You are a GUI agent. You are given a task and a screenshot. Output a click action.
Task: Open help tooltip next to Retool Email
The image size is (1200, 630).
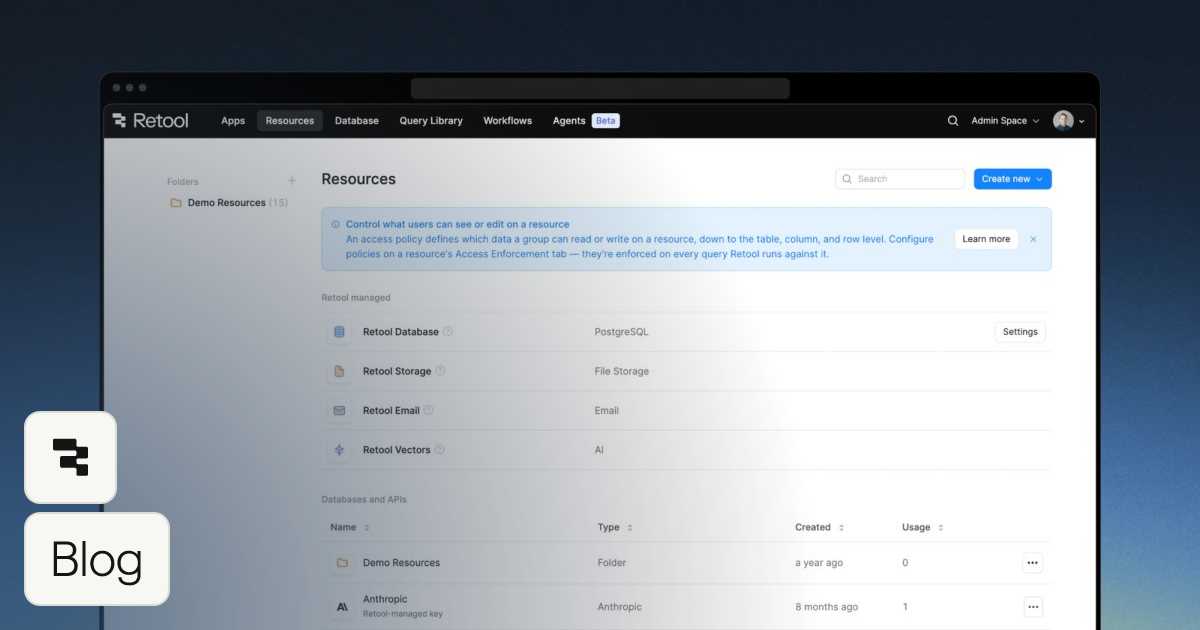point(429,410)
